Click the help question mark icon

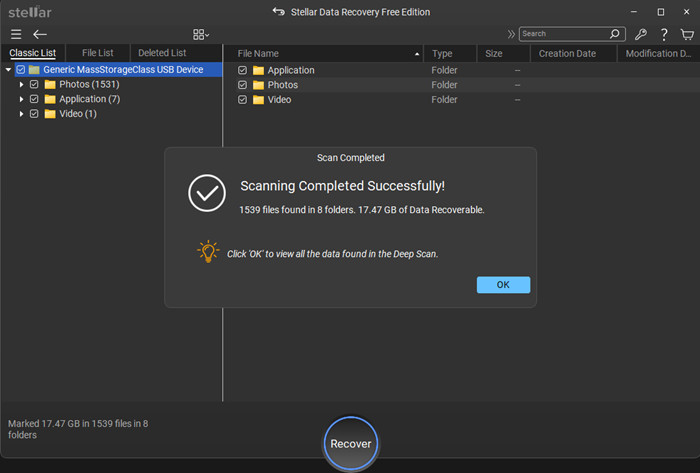664,34
